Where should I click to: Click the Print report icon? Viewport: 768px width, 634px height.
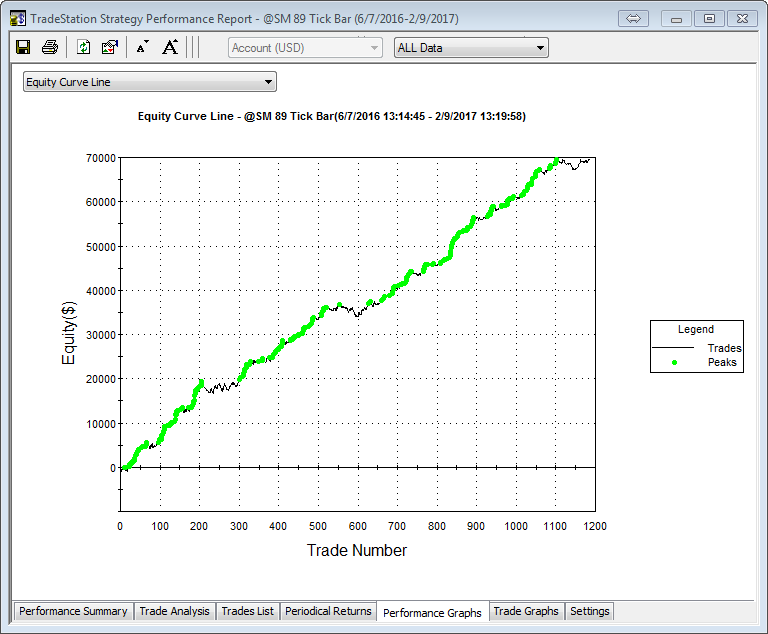click(49, 47)
